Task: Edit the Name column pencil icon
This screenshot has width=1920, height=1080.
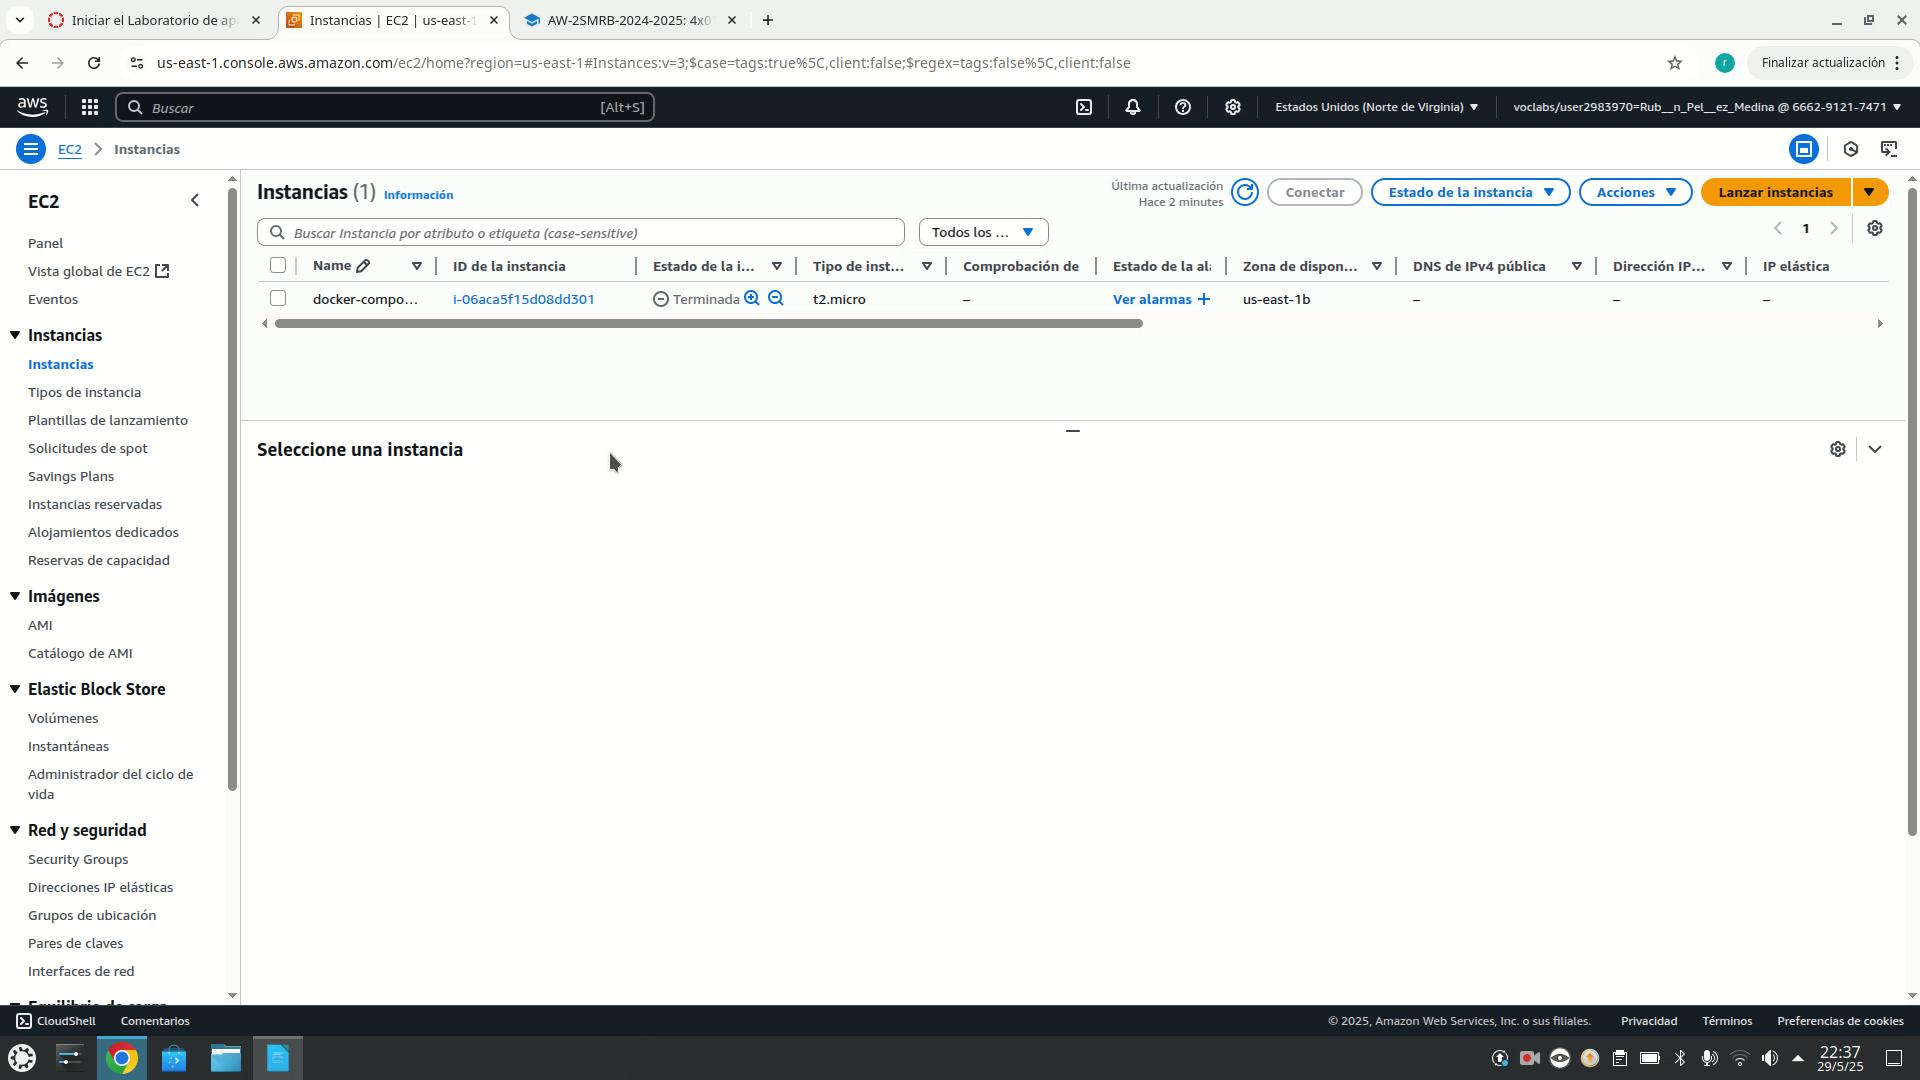Action: (363, 266)
